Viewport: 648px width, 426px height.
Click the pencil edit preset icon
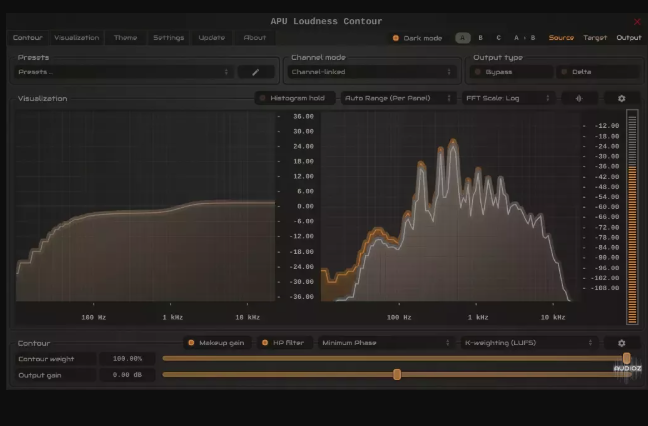[256, 72]
